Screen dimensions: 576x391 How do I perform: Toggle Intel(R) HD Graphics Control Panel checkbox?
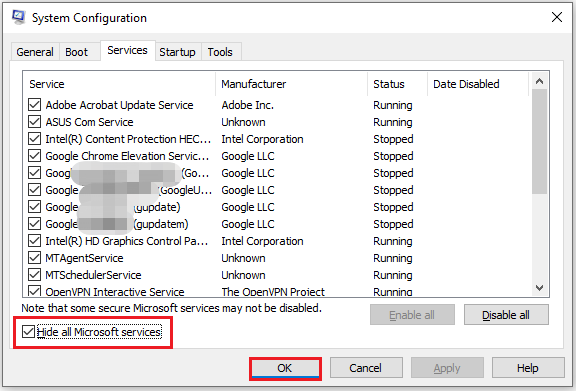point(35,241)
